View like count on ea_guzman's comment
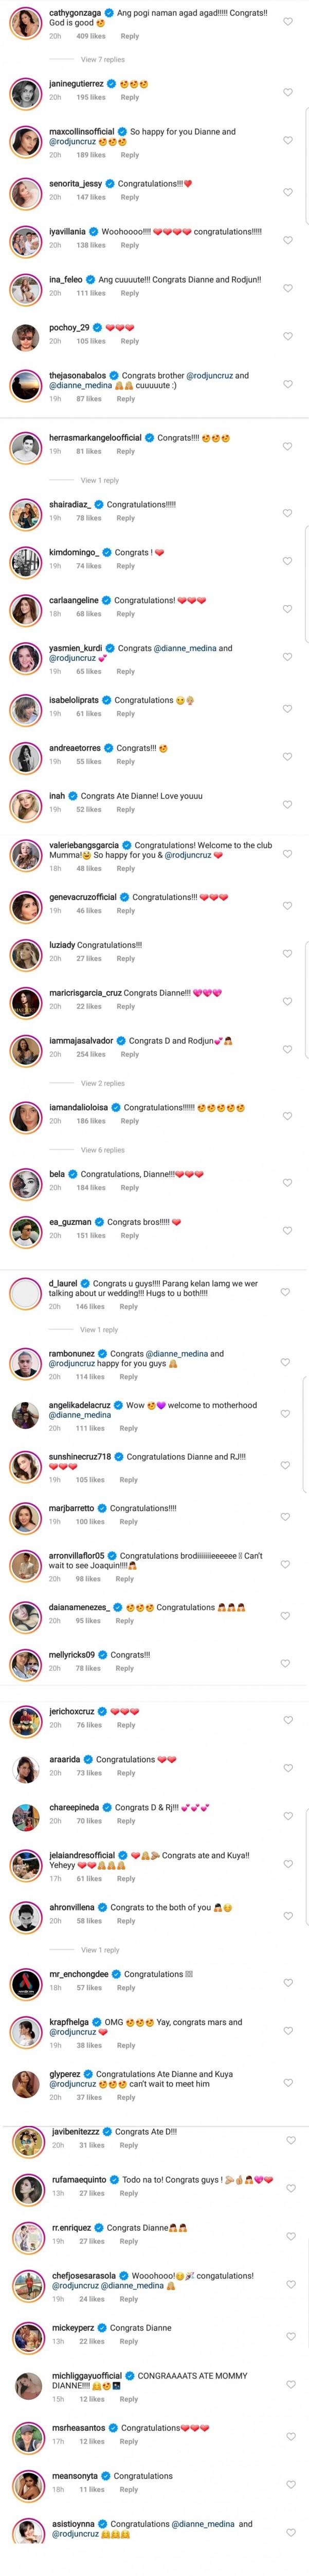 pyautogui.click(x=91, y=1235)
